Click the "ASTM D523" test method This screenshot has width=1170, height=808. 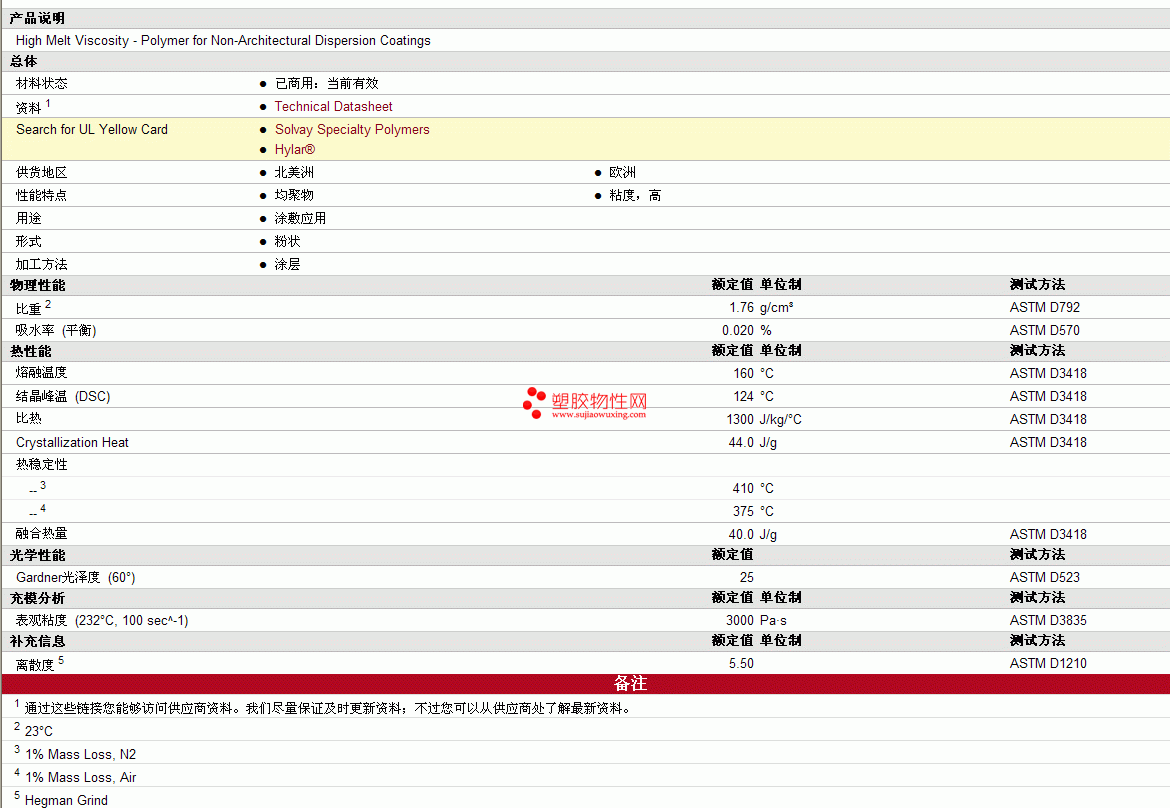pos(1045,578)
